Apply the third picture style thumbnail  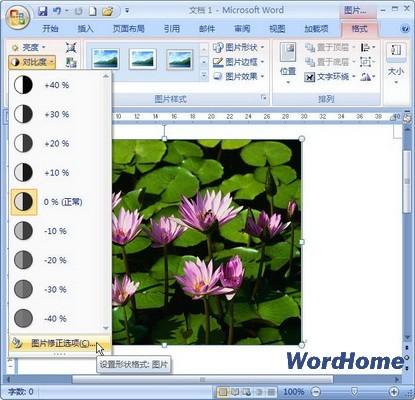(179, 59)
